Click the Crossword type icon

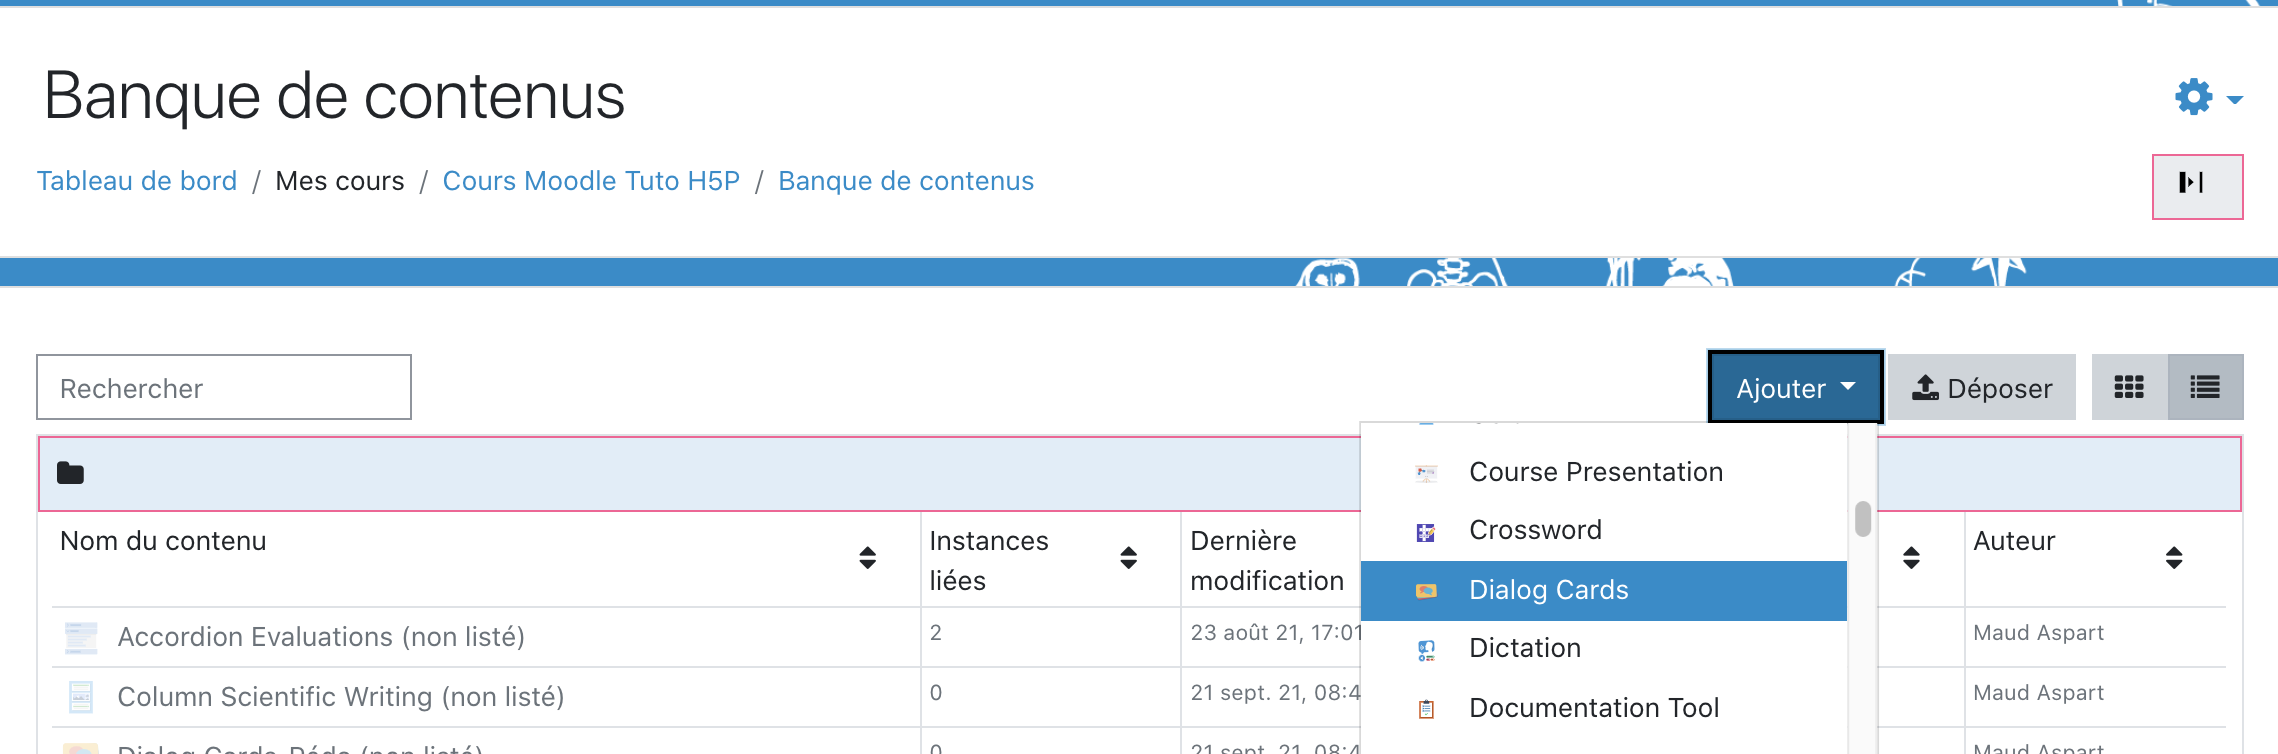(x=1426, y=532)
